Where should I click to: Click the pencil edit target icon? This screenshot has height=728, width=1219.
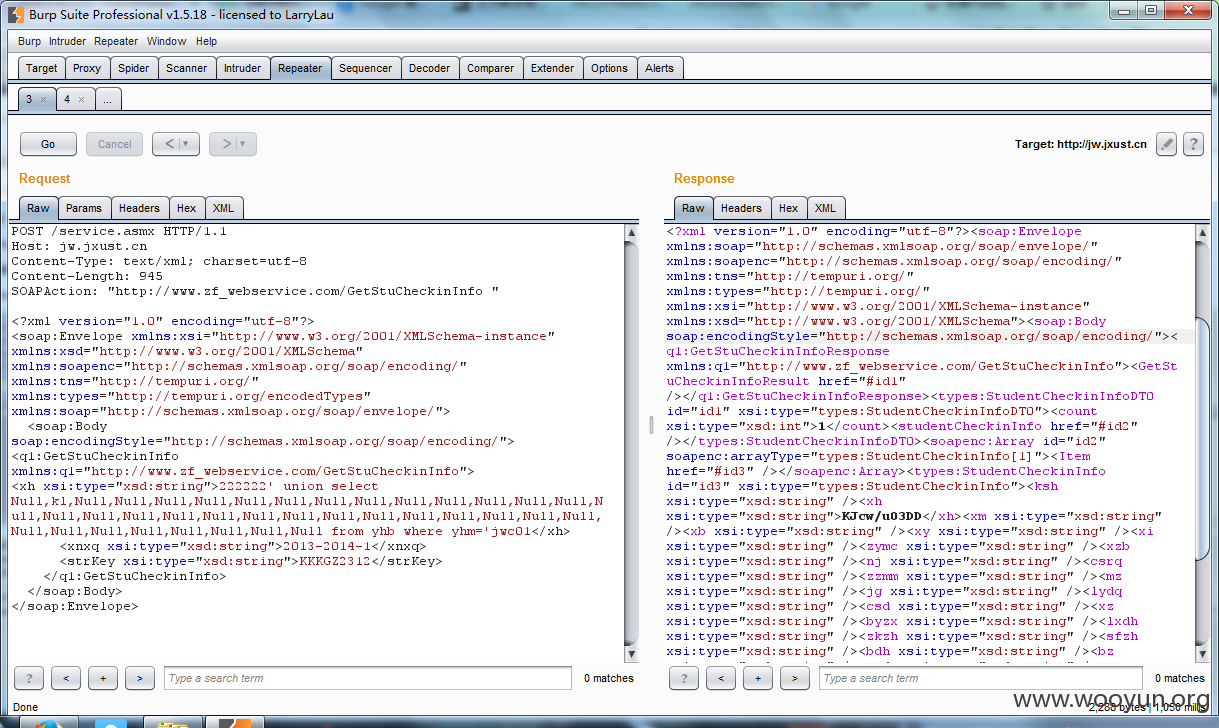(1166, 144)
